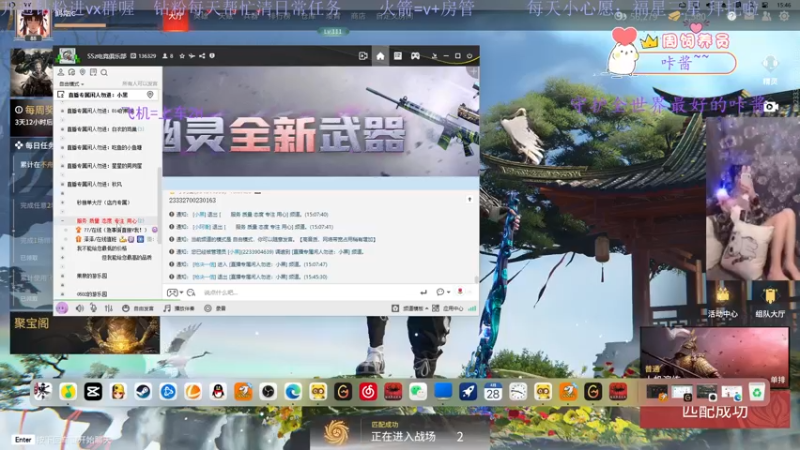Open the news panel icon beside the home icon
The height and width of the screenshot is (450, 800).
397,56
